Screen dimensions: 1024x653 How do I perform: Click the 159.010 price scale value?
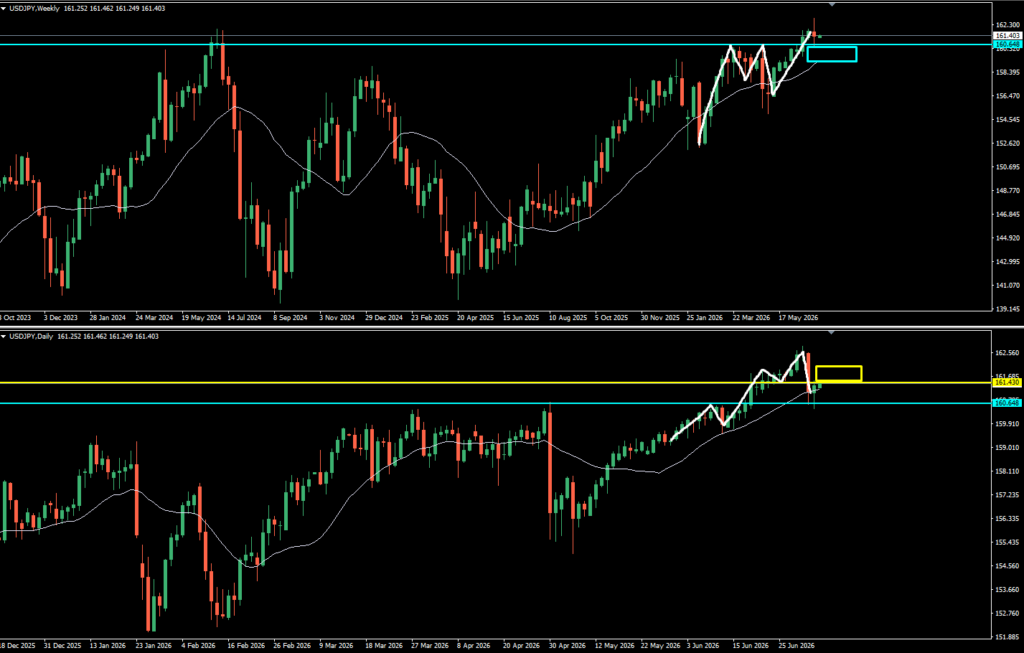point(1008,447)
